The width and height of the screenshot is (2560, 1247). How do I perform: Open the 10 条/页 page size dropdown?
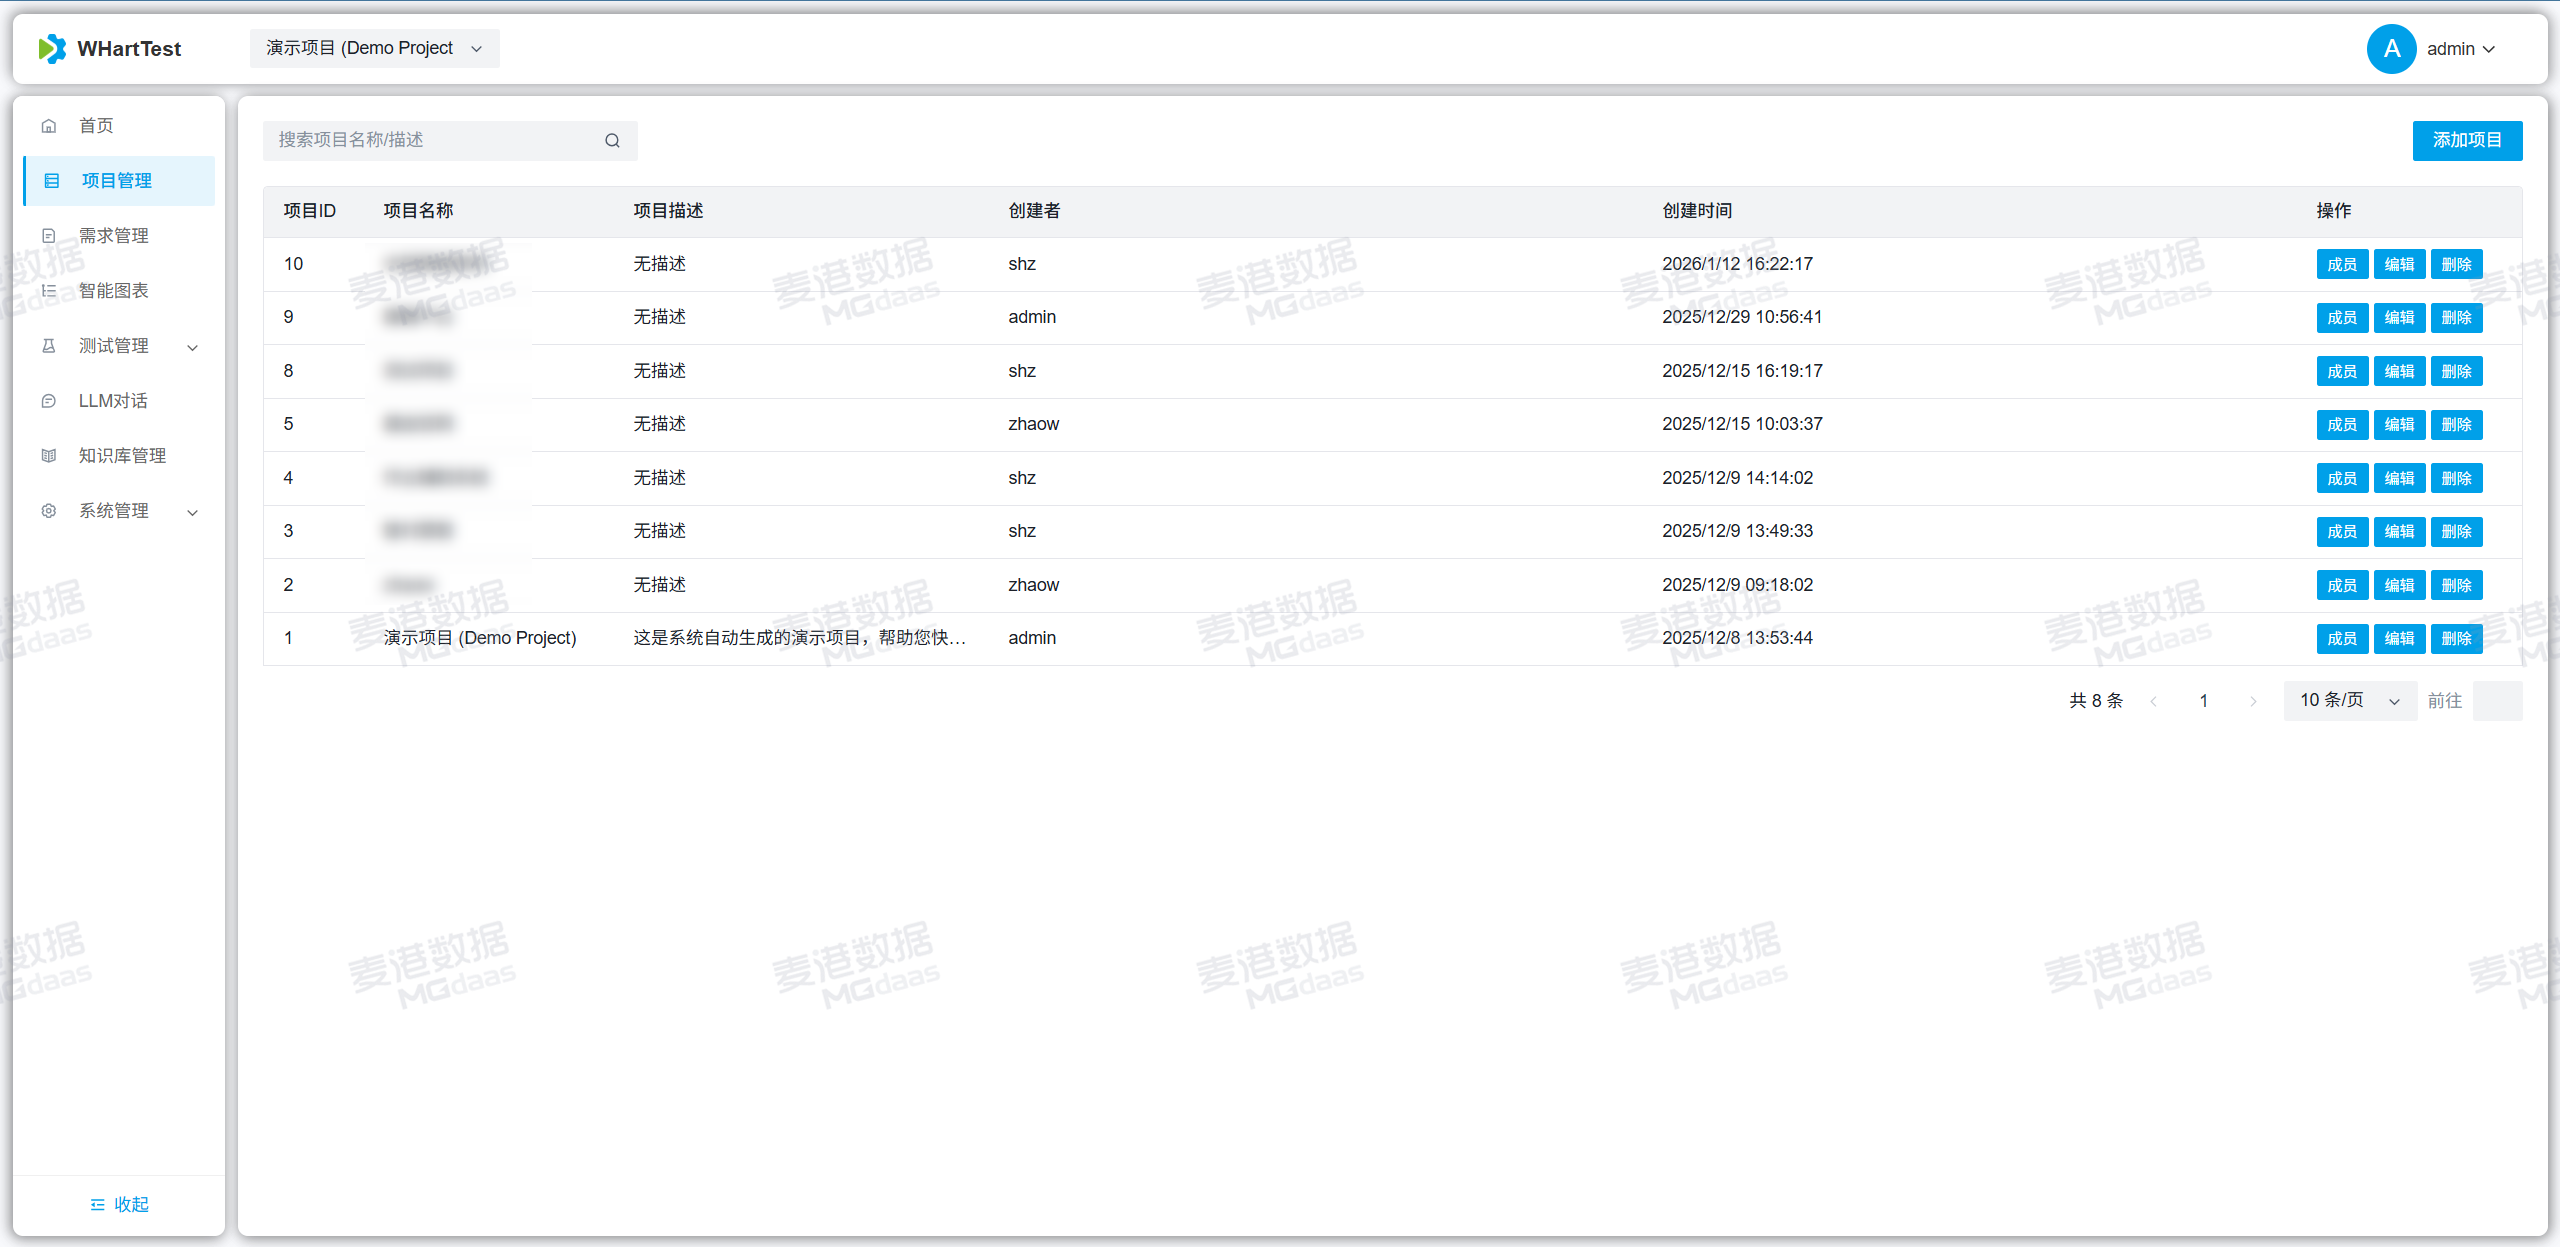(2349, 701)
